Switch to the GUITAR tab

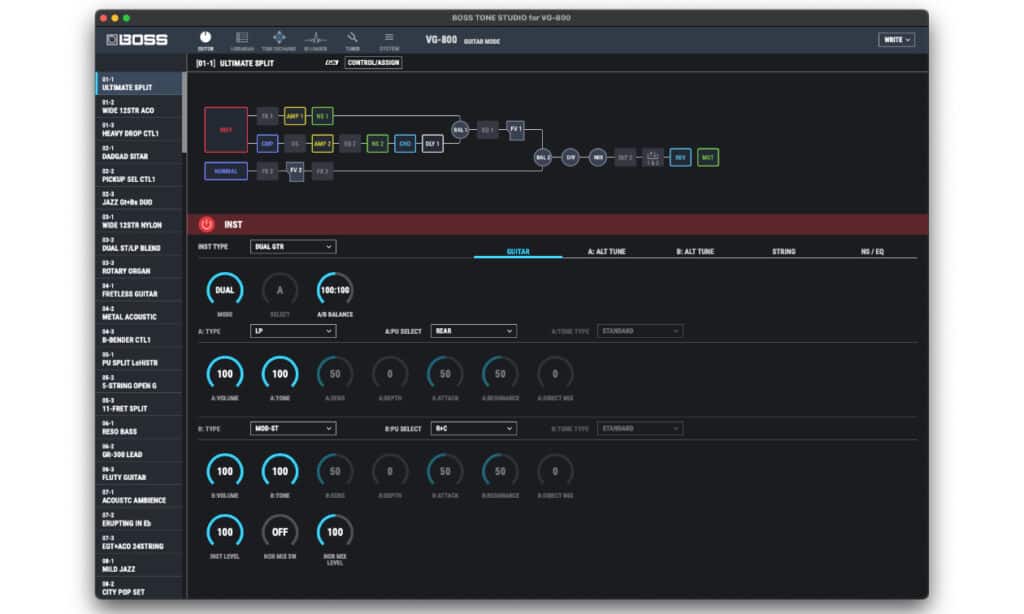click(x=518, y=251)
